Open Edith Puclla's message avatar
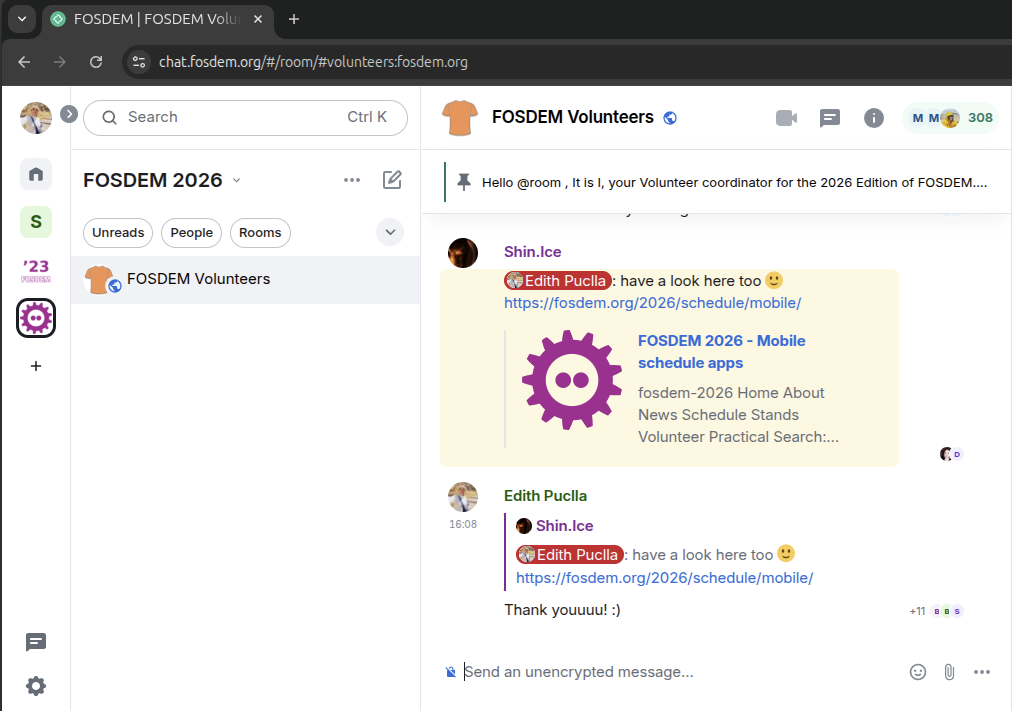Screen dimensions: 1012x711 463,497
